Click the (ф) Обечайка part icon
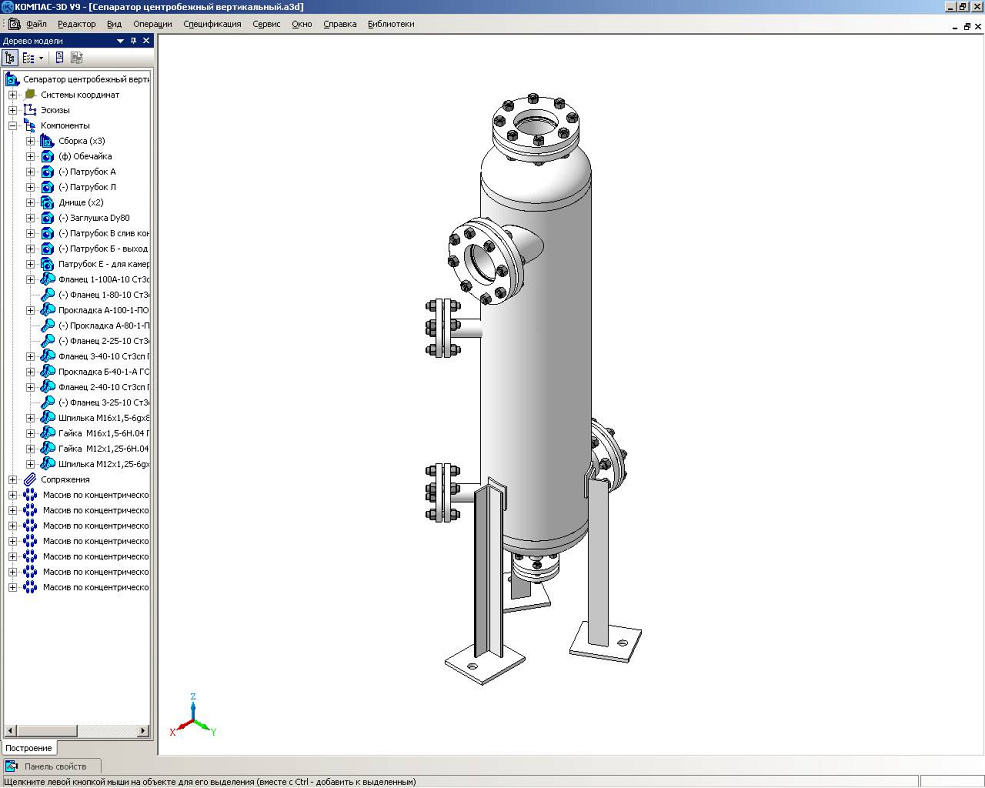This screenshot has width=985, height=788. click(47, 157)
